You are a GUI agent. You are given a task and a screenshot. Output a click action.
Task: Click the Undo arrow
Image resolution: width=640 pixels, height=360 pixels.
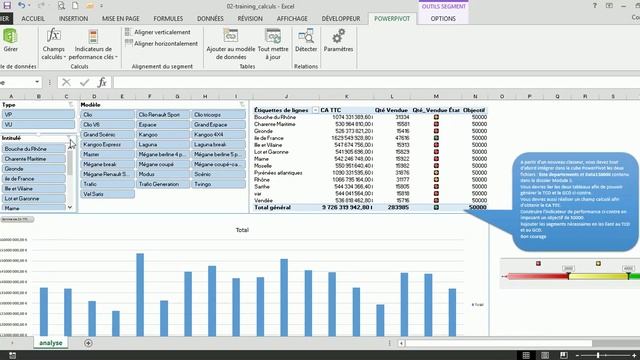click(22, 6)
